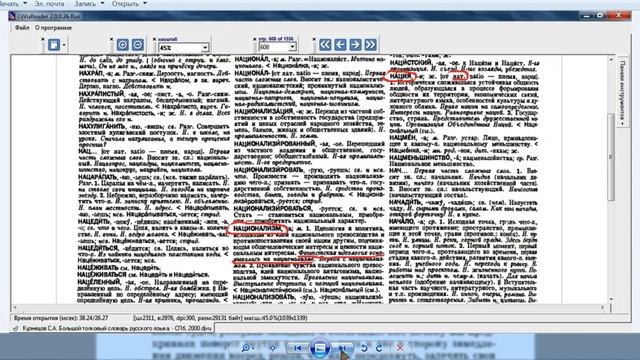Click the DjVuReader title bar app icon
Viewport: 640px width, 360px height.
click(12, 16)
